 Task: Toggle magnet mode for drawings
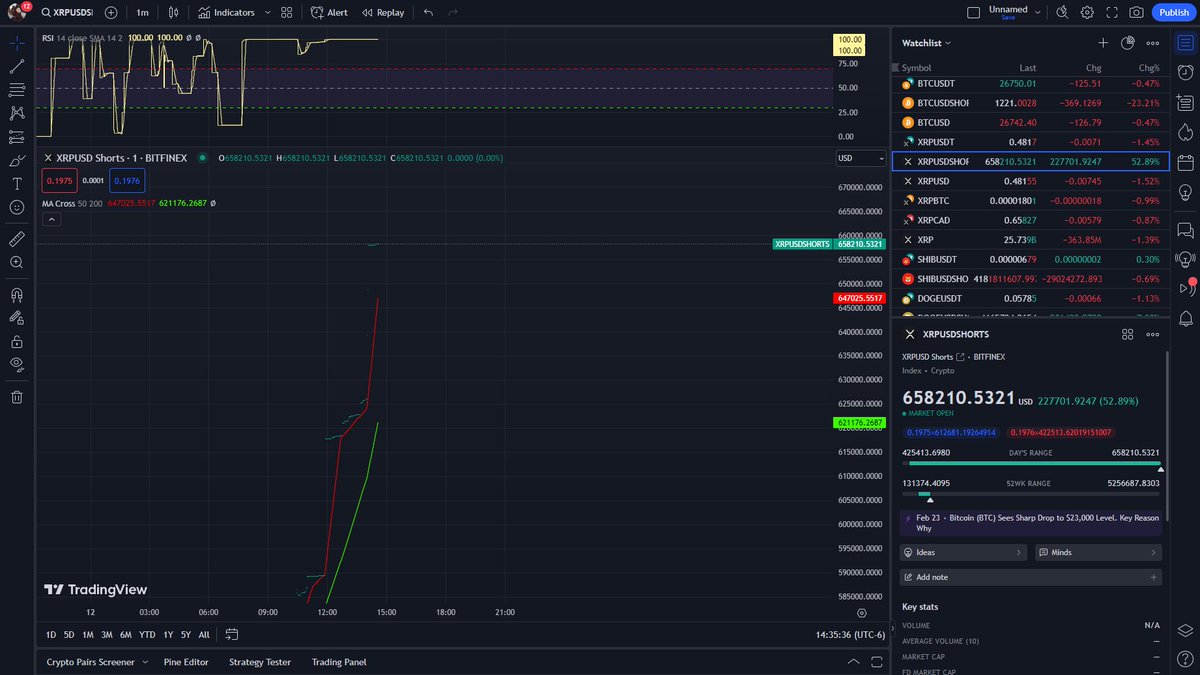pos(17,295)
